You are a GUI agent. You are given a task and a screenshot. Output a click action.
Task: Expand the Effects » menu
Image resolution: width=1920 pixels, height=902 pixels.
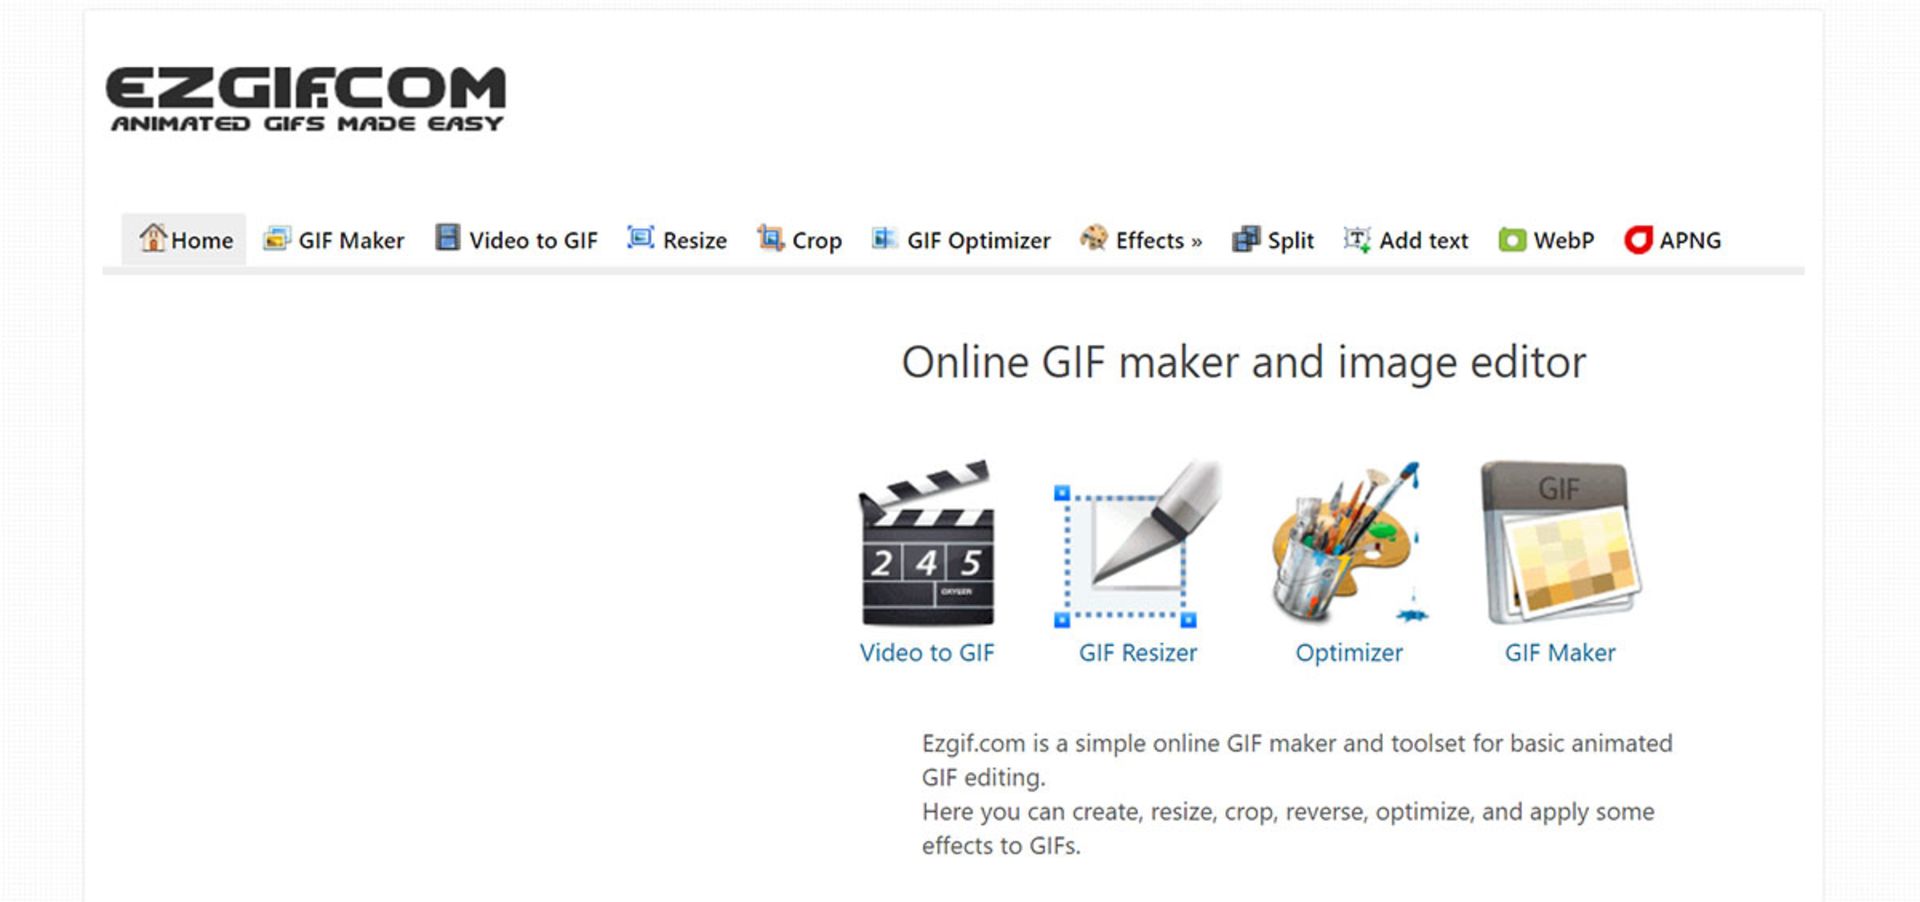coord(1141,240)
